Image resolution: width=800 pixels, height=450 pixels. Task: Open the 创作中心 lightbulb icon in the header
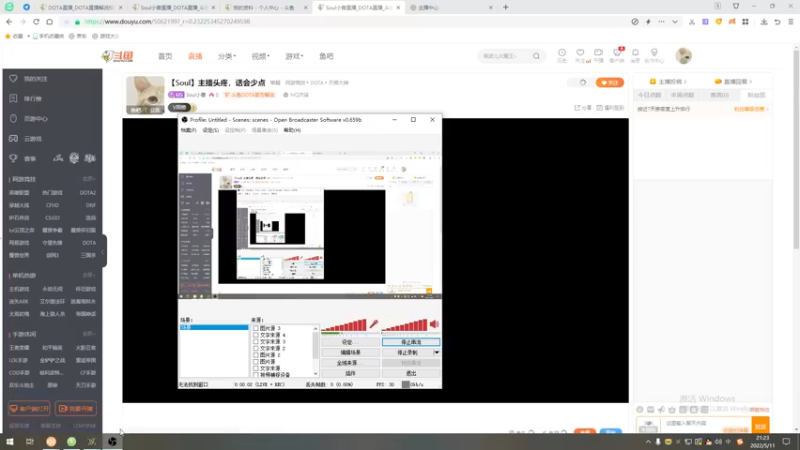pyautogui.click(x=654, y=53)
